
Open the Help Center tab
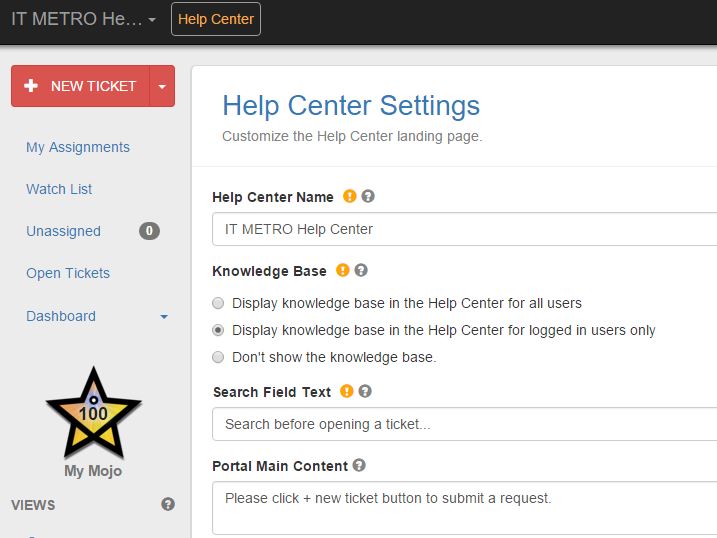pos(216,19)
